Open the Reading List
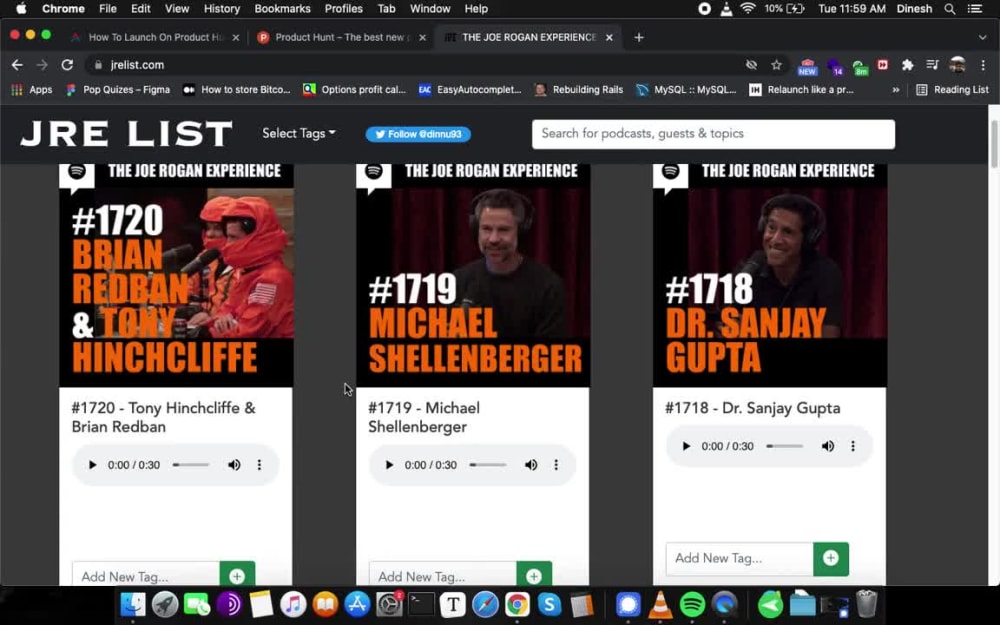1000x625 pixels. [x=952, y=90]
